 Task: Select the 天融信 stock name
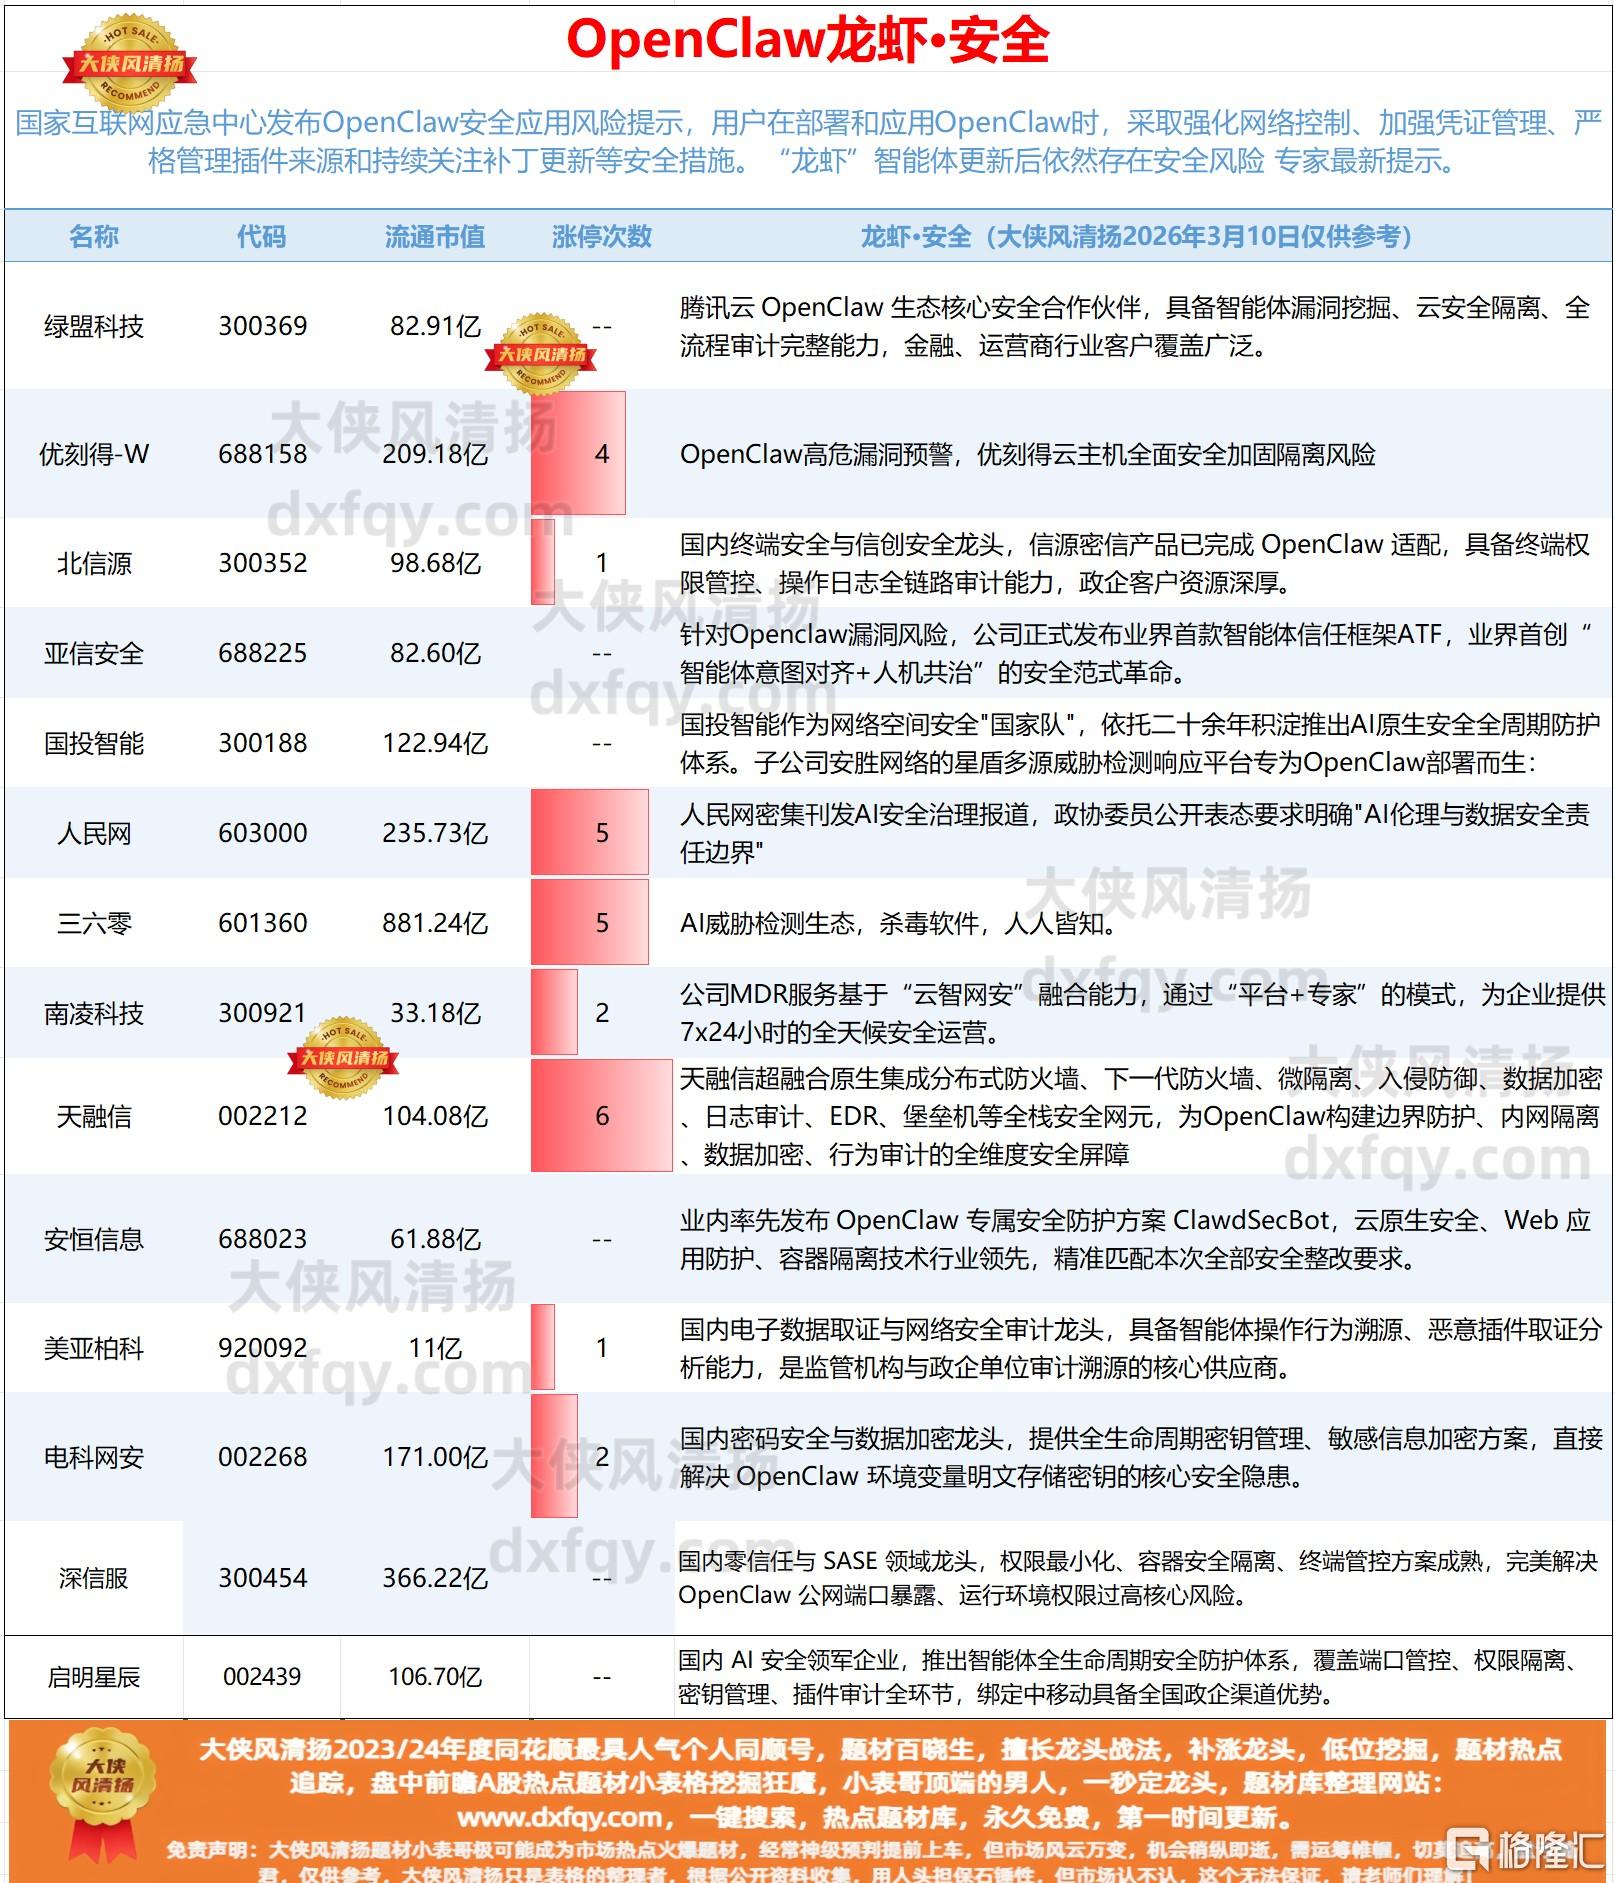[x=94, y=1116]
